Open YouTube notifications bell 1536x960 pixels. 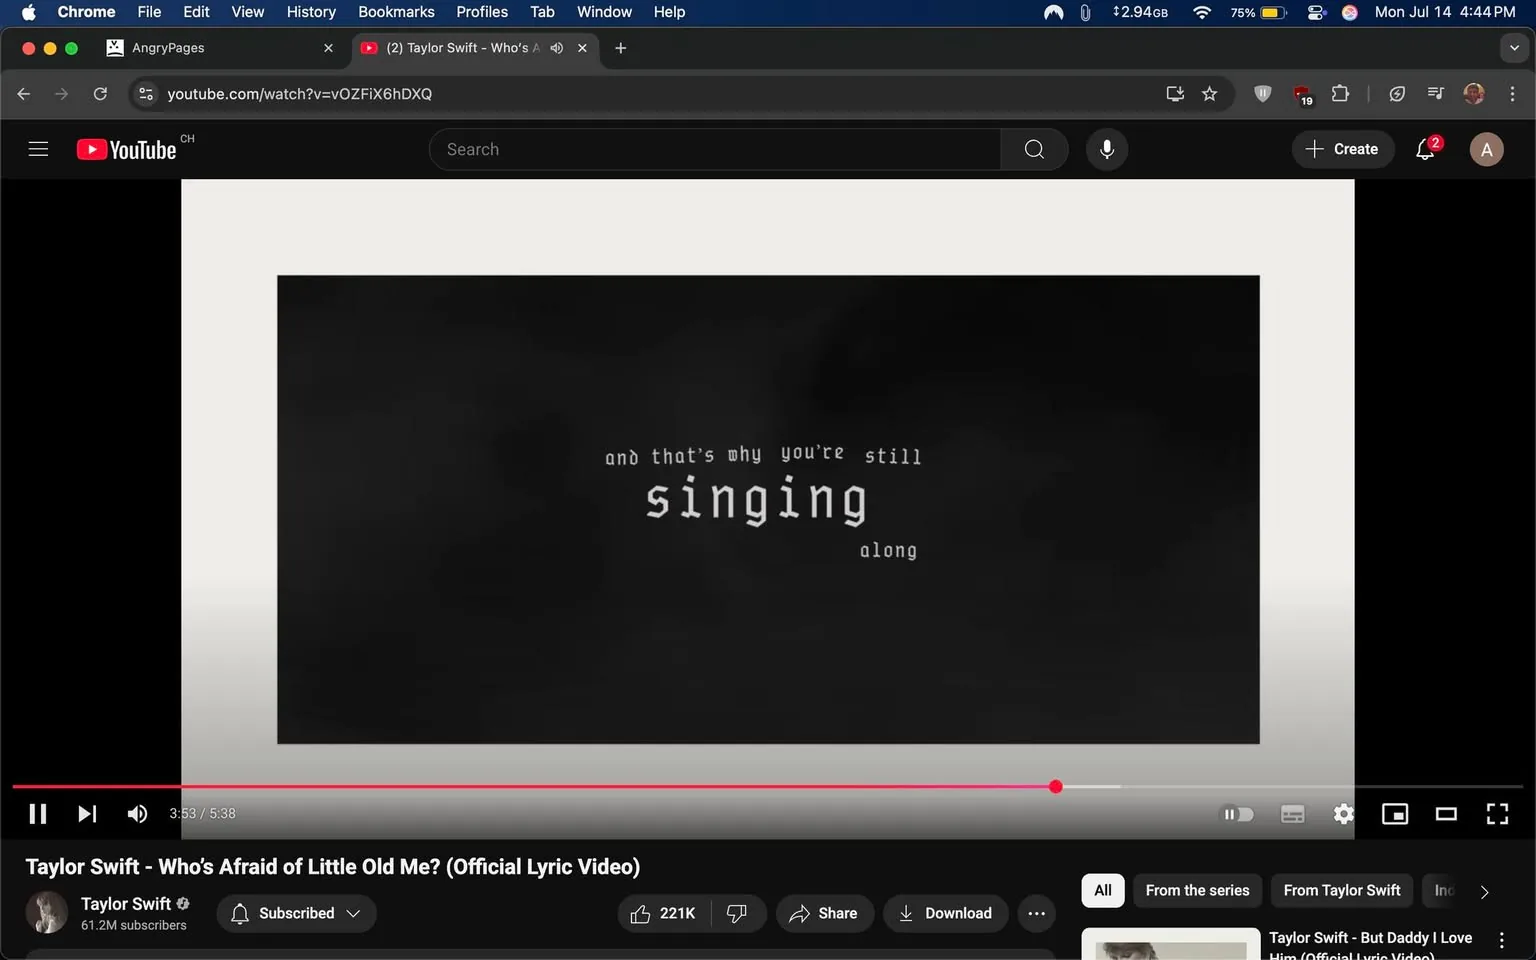click(1424, 148)
